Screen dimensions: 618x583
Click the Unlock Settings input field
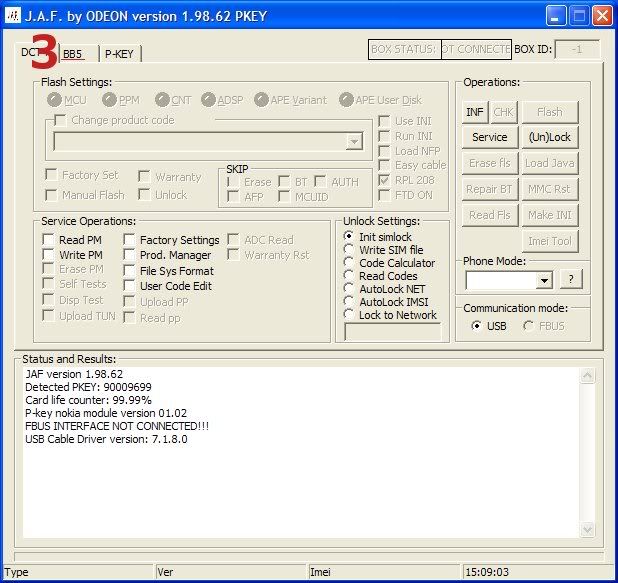click(x=393, y=332)
